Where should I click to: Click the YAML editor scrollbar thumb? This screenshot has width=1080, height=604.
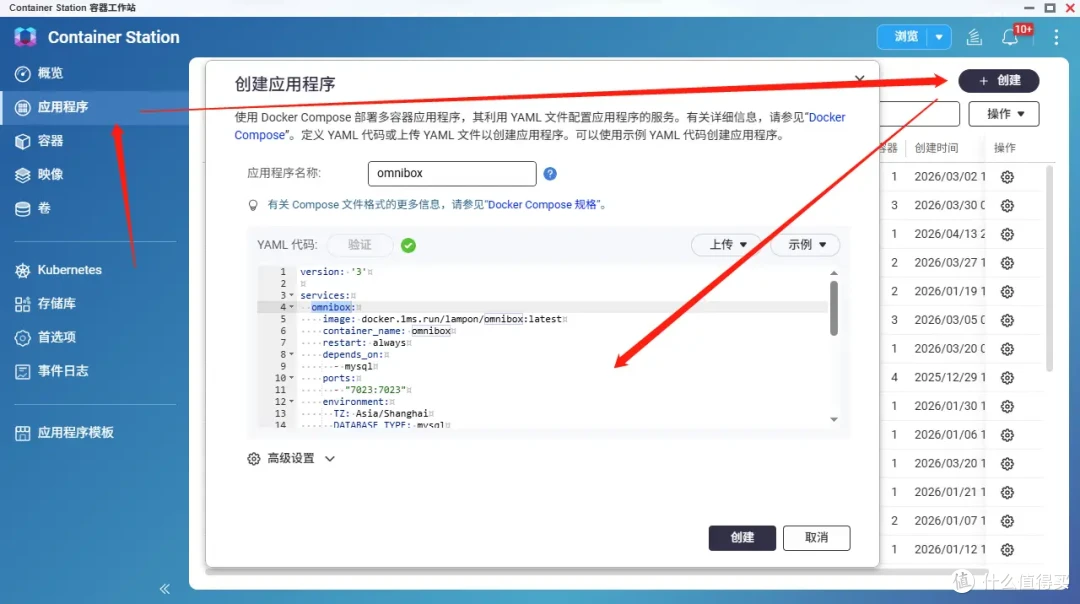pyautogui.click(x=833, y=308)
